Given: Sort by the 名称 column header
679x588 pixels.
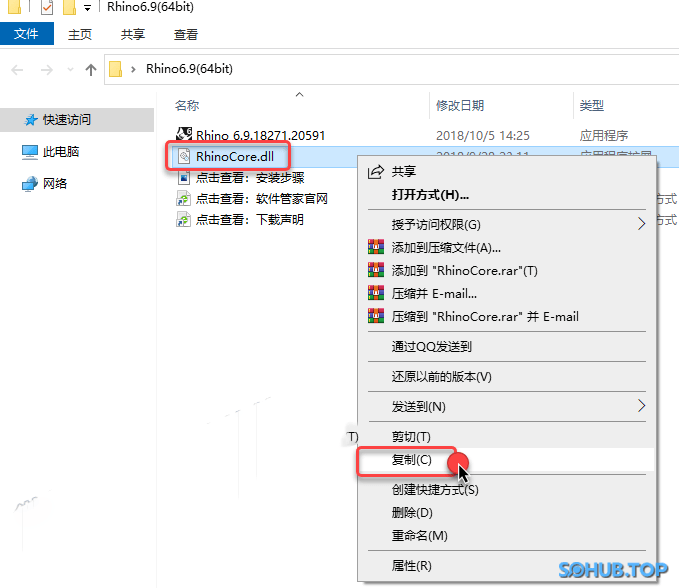Looking at the screenshot, I should pos(187,105).
